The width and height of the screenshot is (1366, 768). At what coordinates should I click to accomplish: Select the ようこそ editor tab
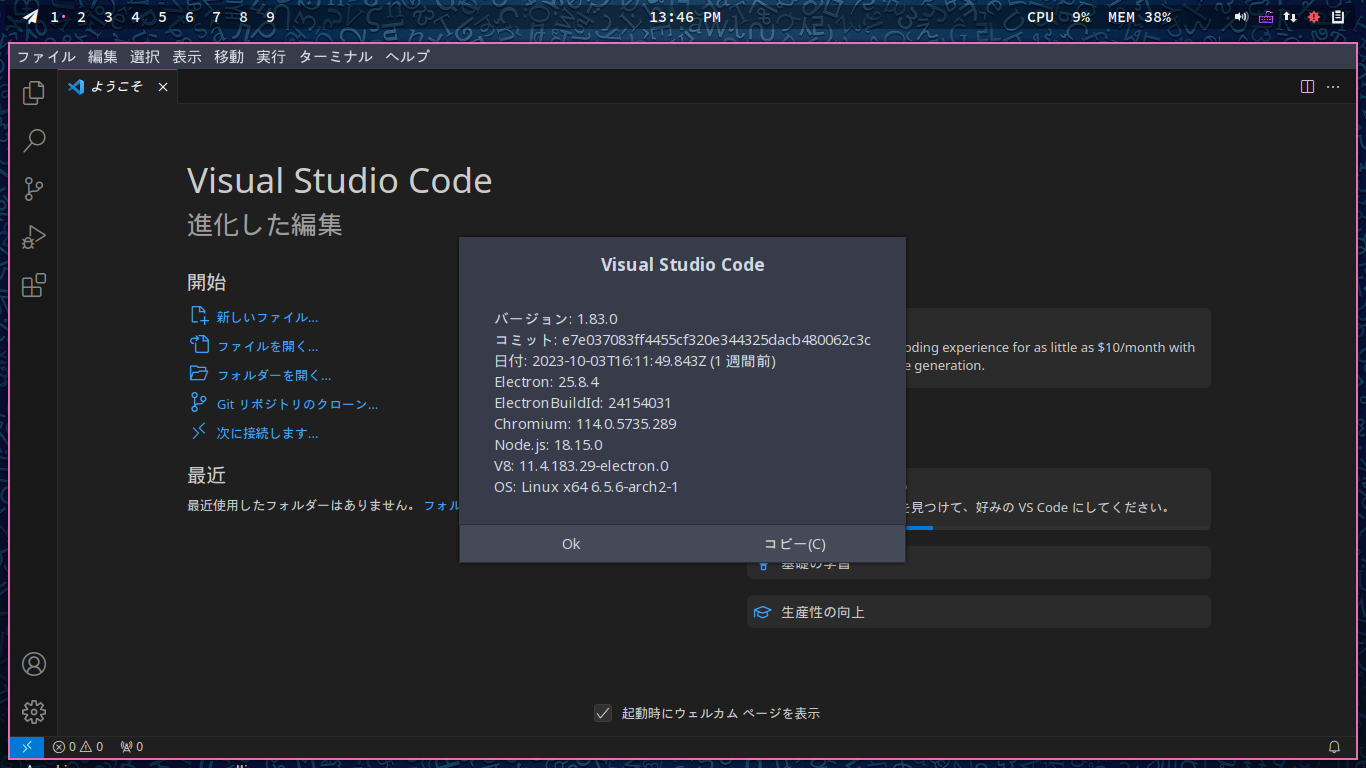118,87
